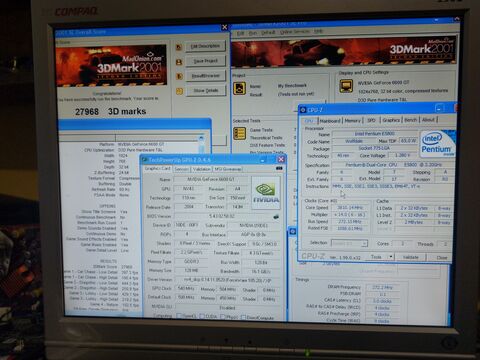Select the Graphics Card tab in GPU-Z
This screenshot has width=480, height=360.
point(158,169)
